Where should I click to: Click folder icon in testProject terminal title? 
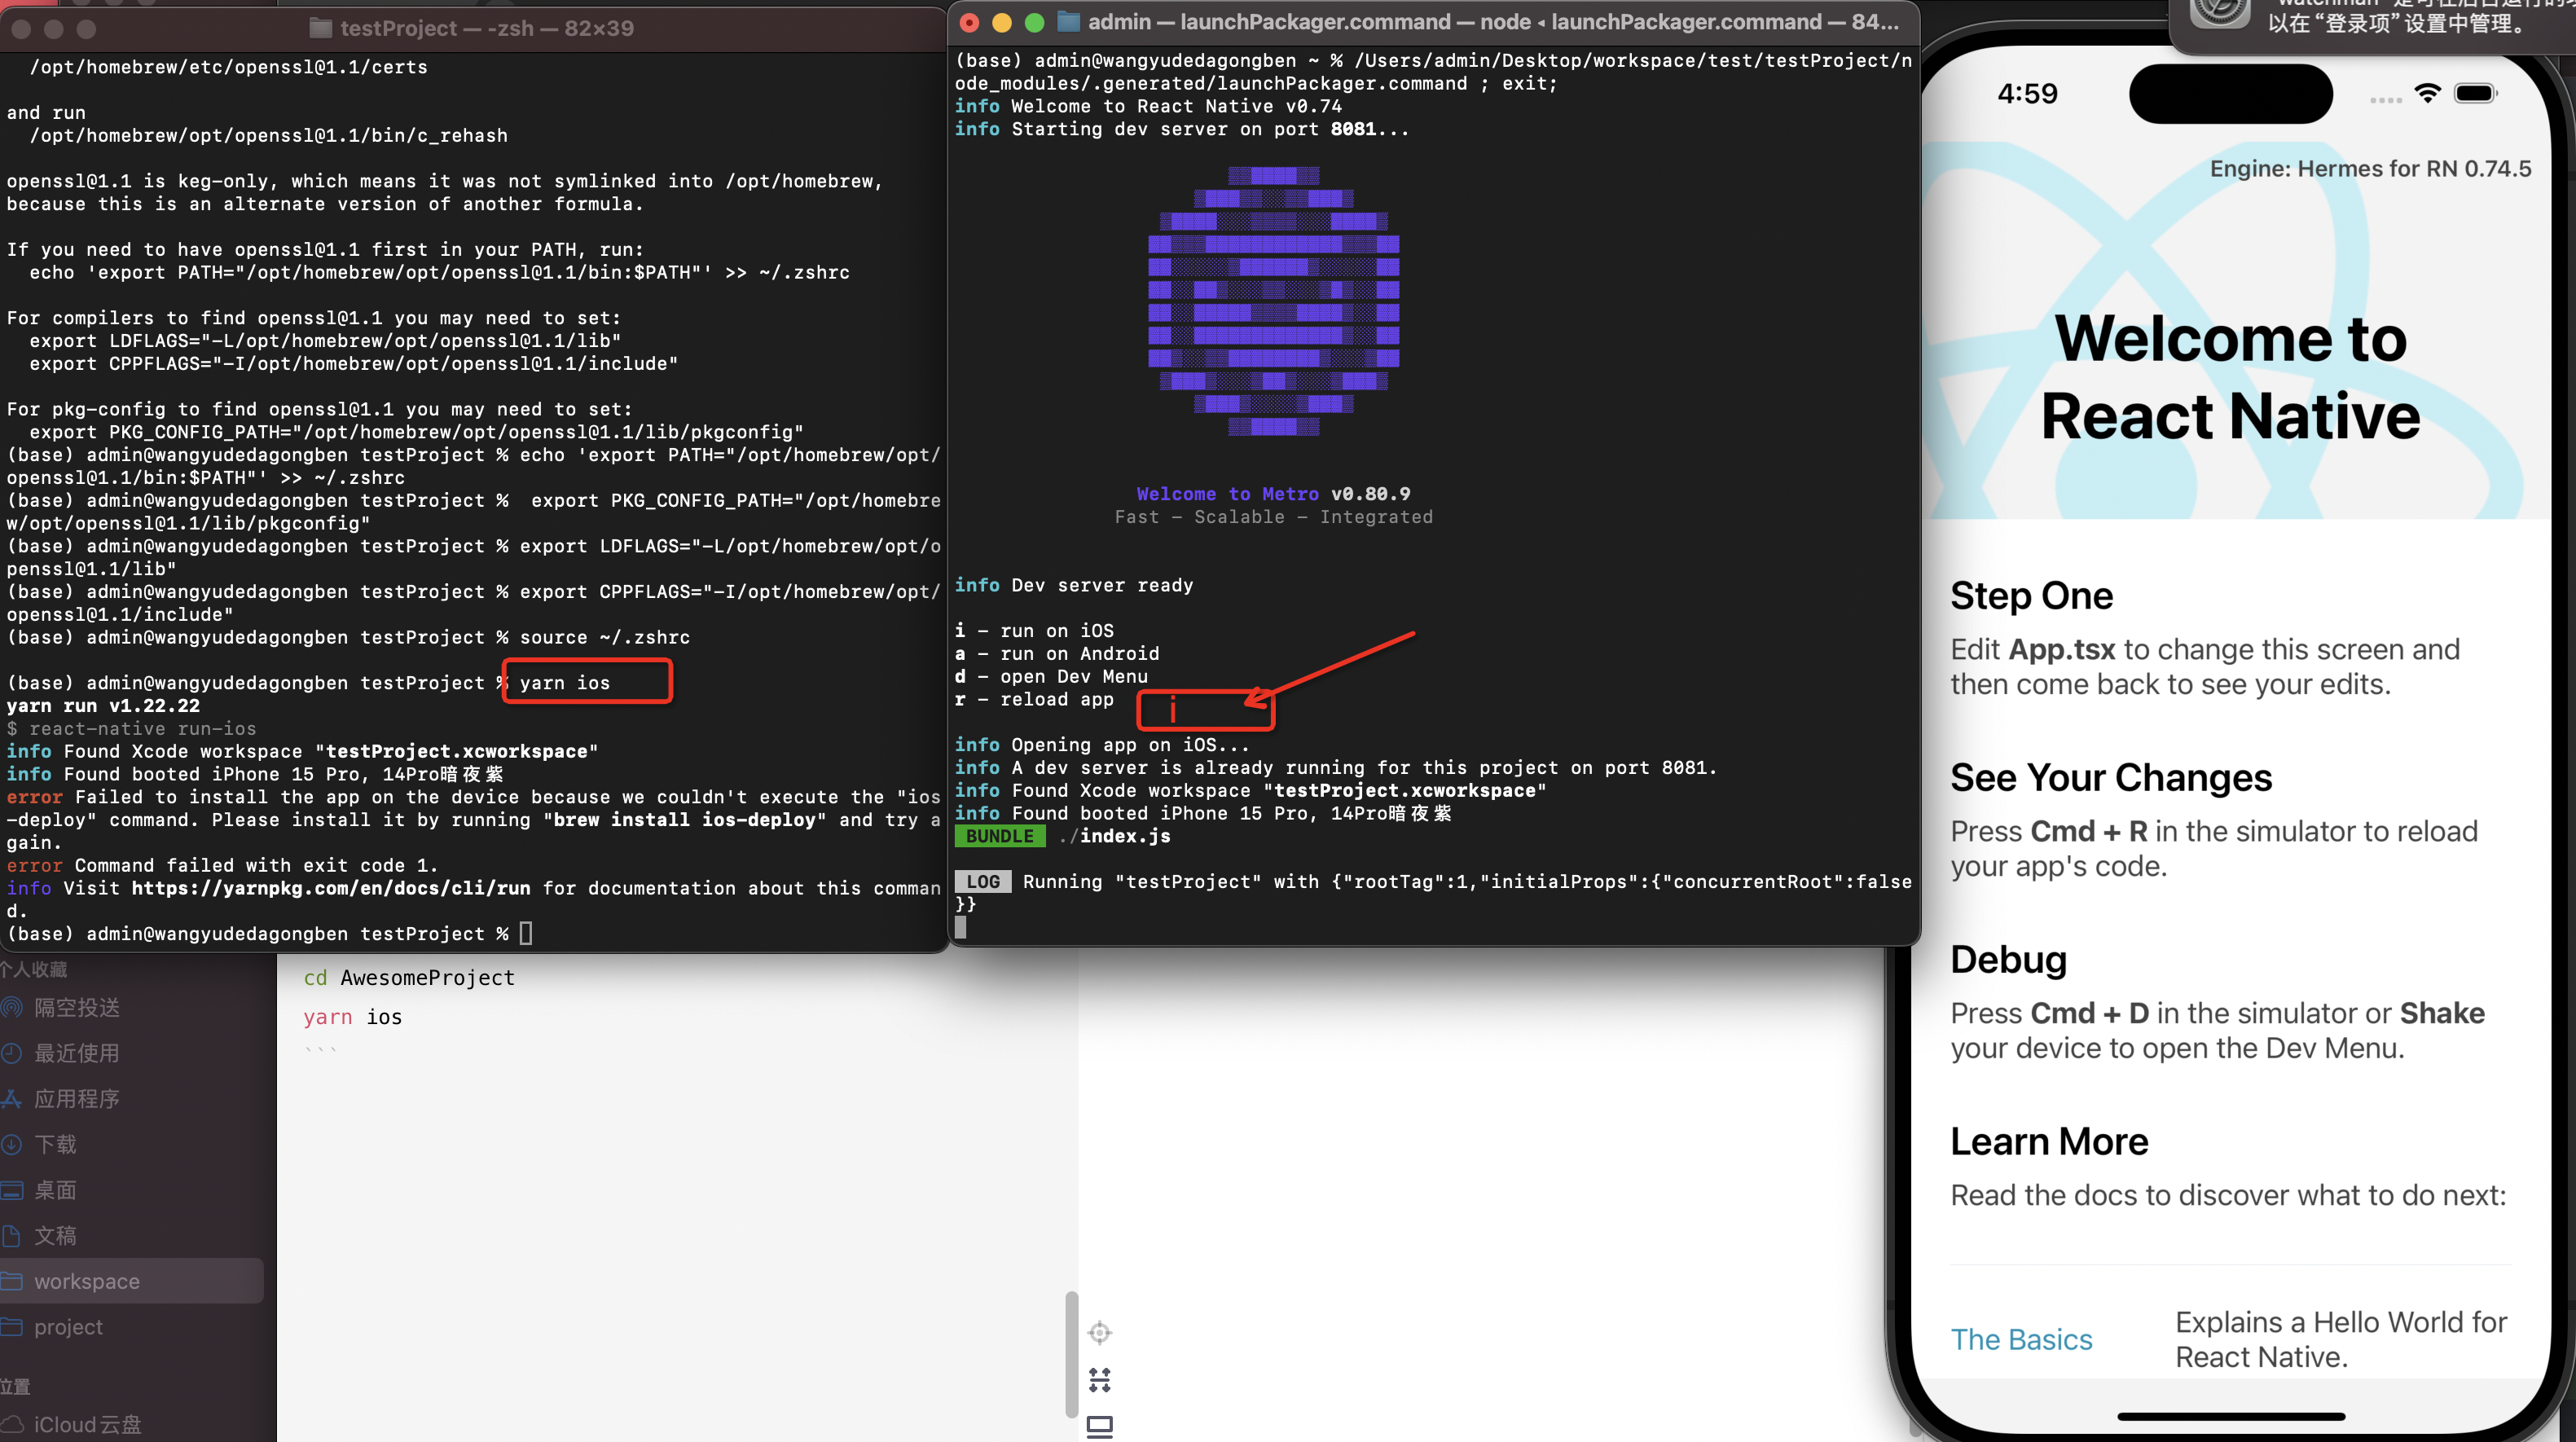320,28
